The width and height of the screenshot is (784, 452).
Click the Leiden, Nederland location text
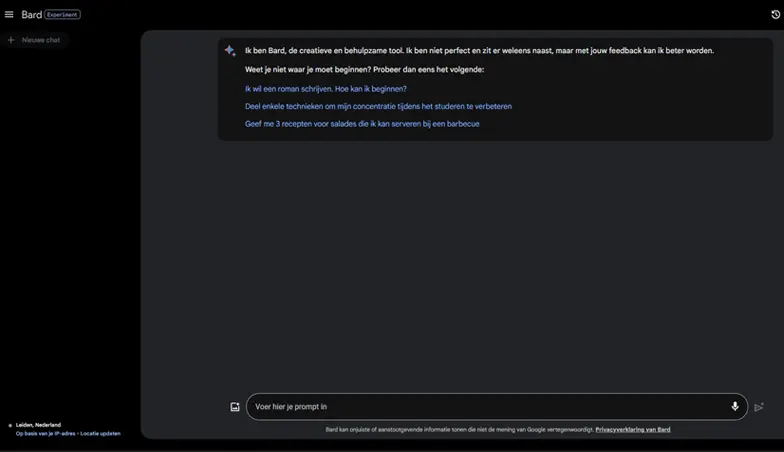point(38,425)
